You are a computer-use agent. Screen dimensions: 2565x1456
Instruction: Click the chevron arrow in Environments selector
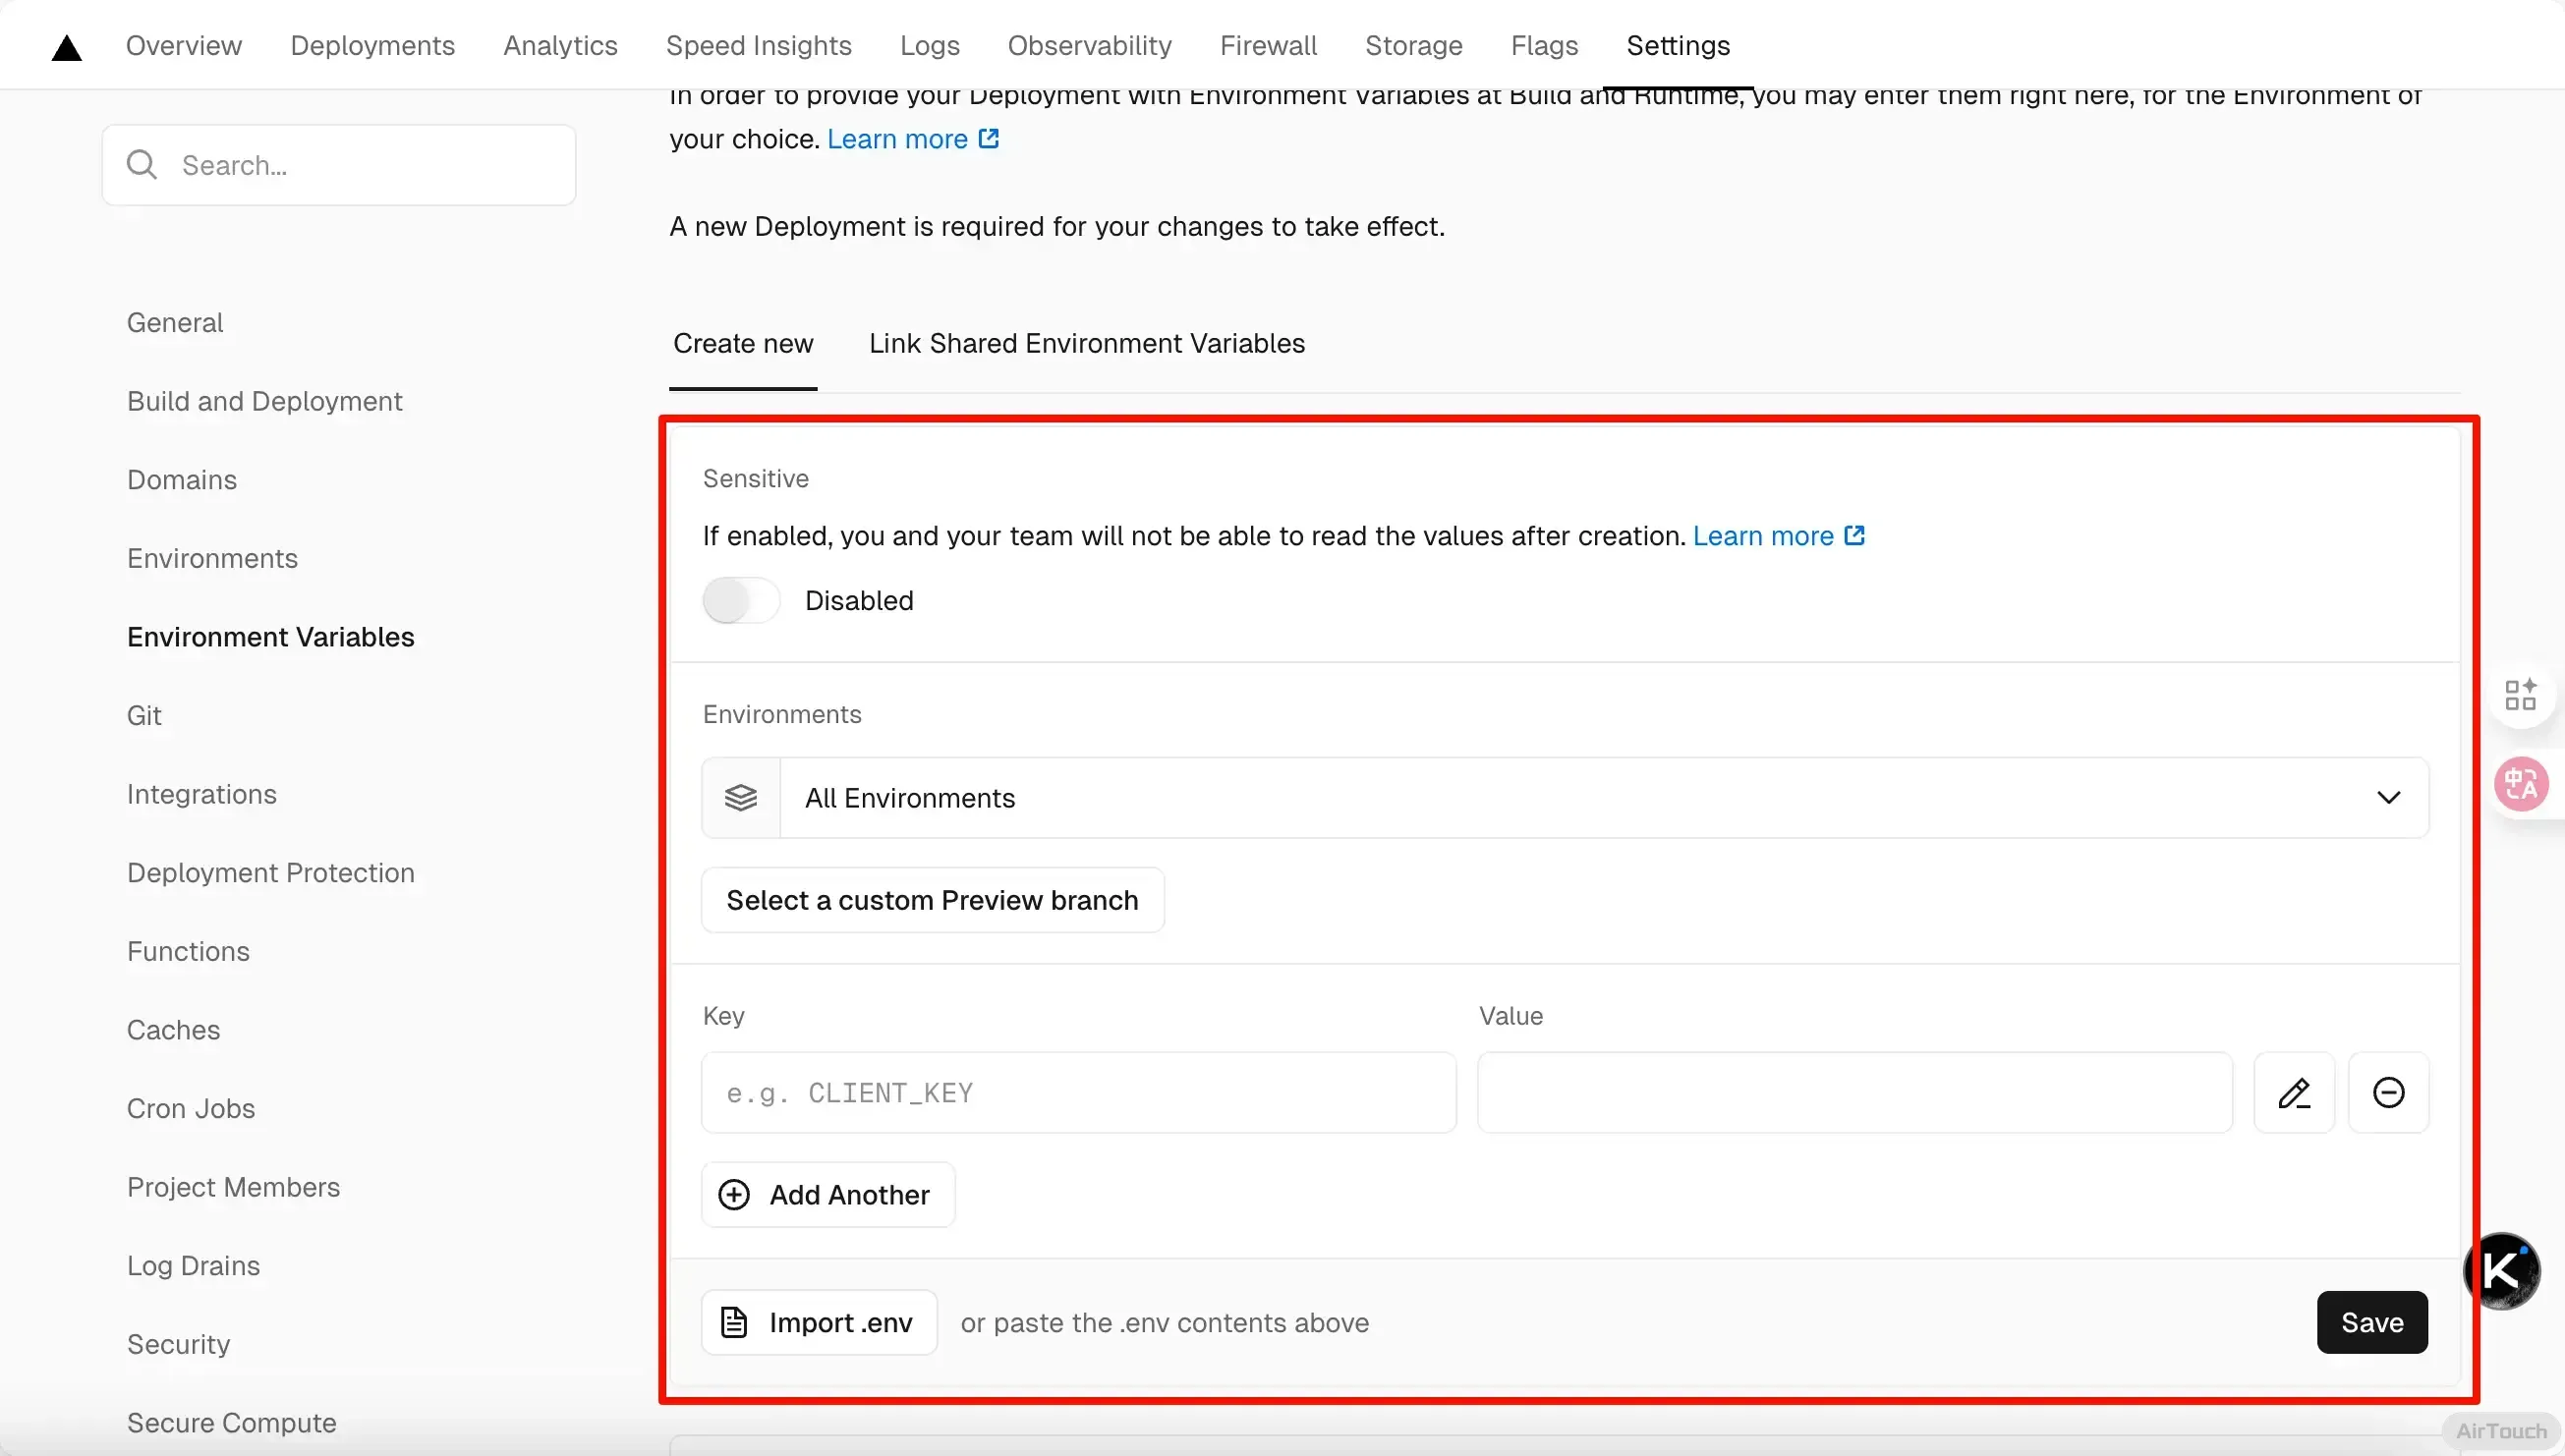pos(2388,798)
